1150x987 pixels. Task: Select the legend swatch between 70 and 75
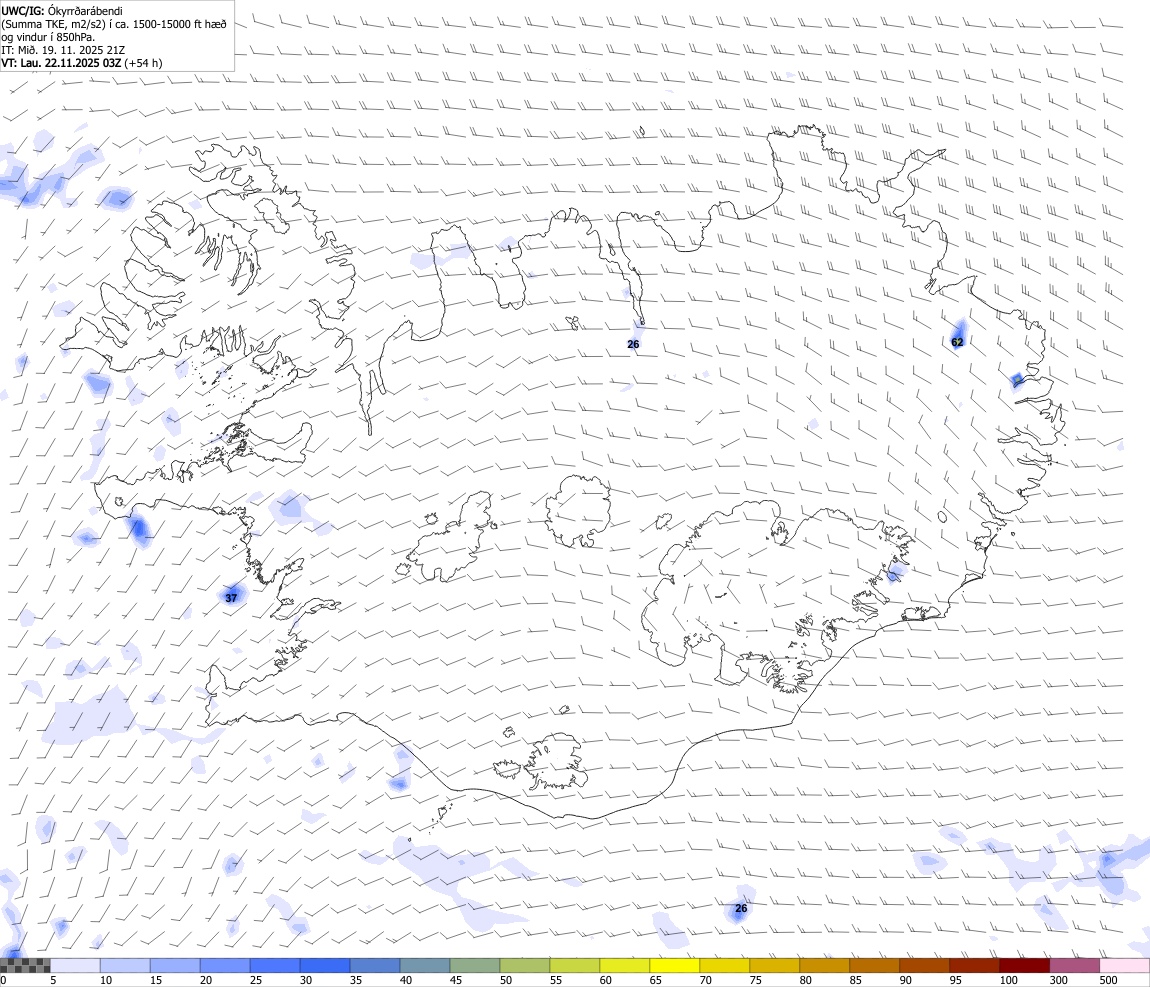(725, 965)
